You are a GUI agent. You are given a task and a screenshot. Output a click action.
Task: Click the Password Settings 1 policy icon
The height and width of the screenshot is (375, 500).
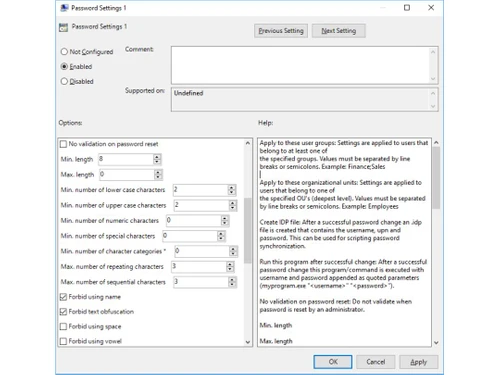(x=63, y=27)
